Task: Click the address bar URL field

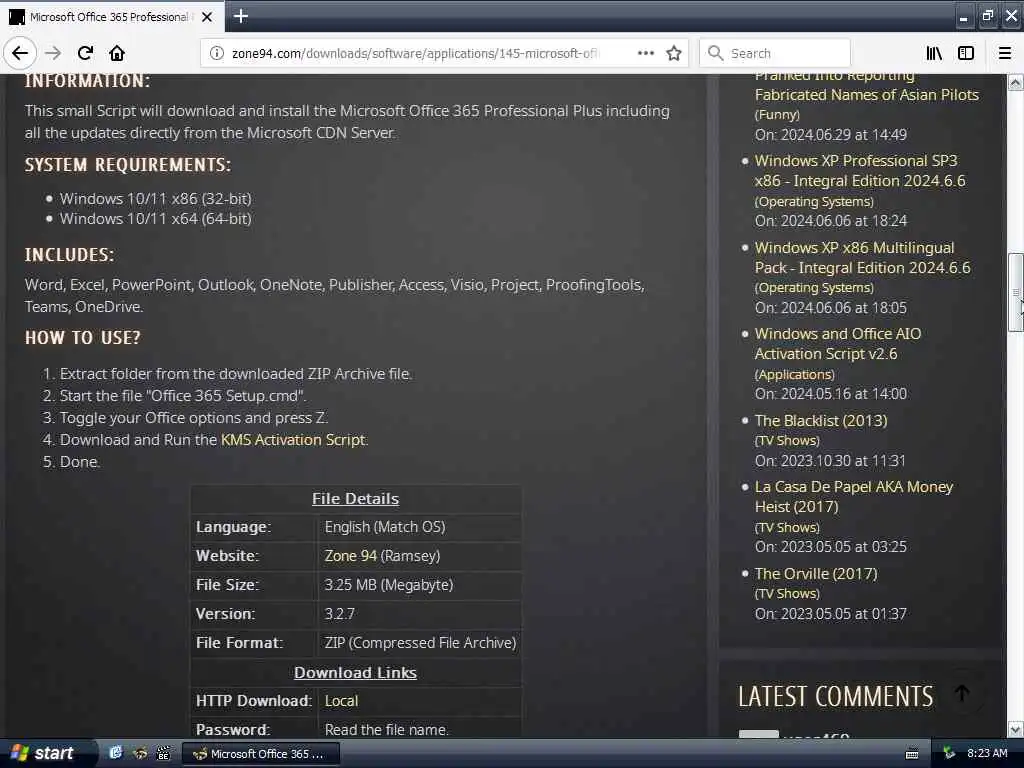Action: point(415,53)
